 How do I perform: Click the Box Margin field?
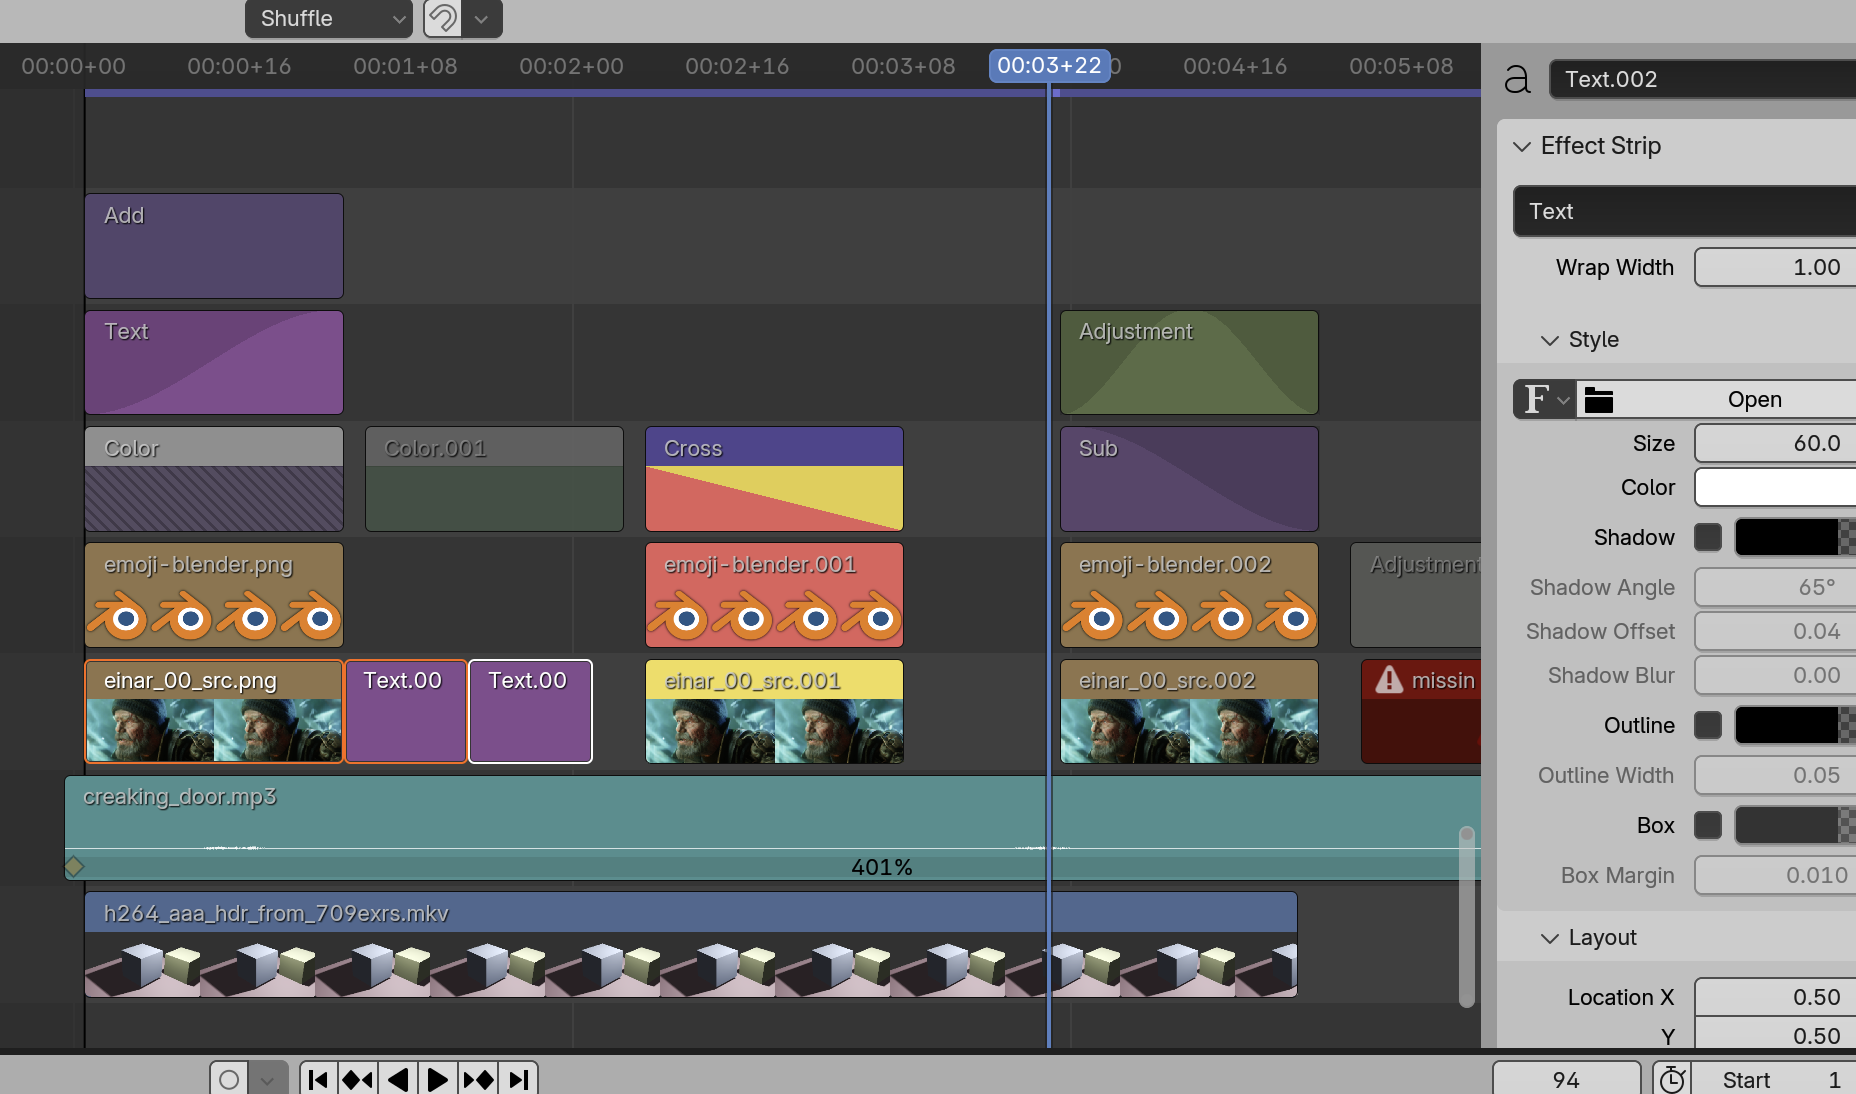[1775, 875]
